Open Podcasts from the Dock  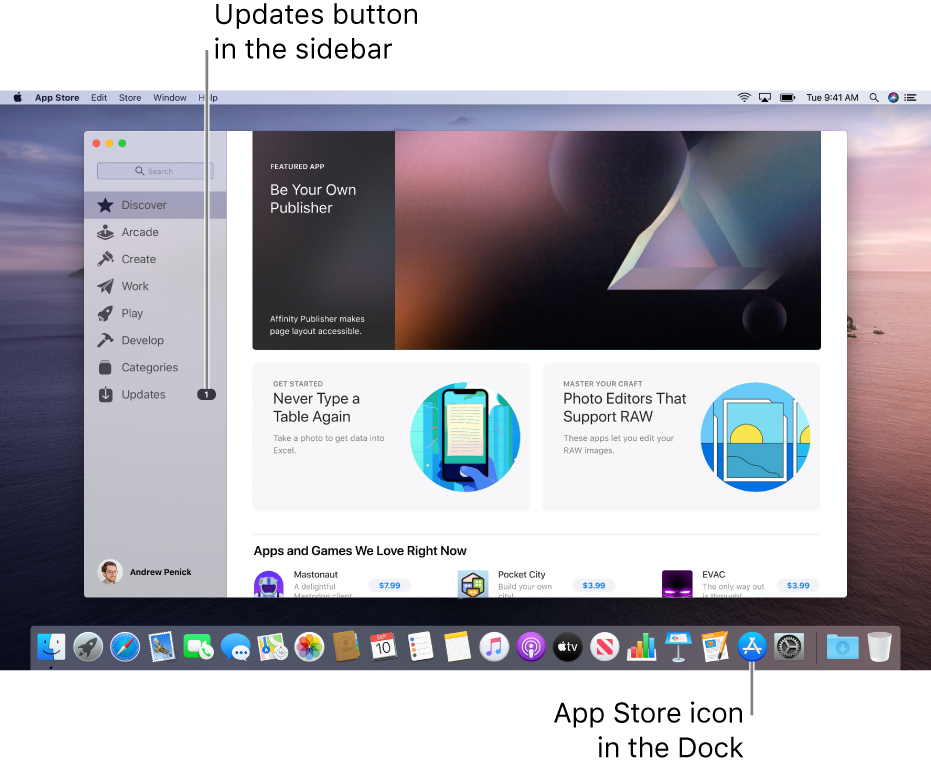click(x=531, y=646)
